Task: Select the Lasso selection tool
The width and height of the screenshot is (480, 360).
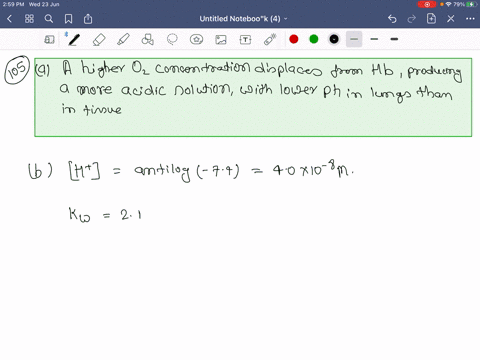Action: [x=172, y=40]
